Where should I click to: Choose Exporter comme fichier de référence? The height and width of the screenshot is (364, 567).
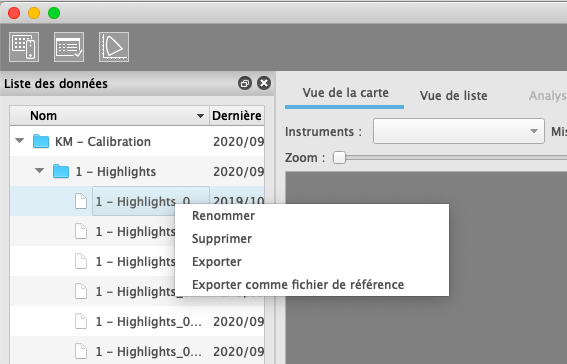(298, 285)
